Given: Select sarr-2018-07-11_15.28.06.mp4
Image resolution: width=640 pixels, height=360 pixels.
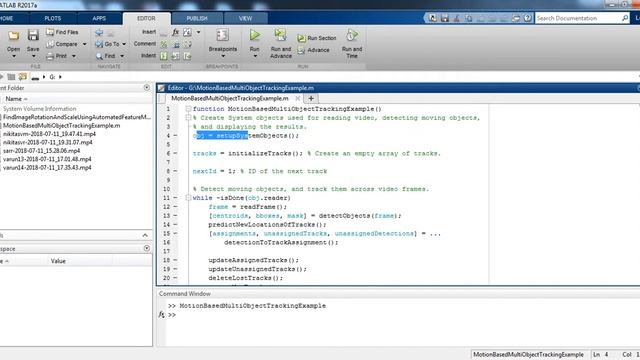Looking at the screenshot, I should click(41, 151).
